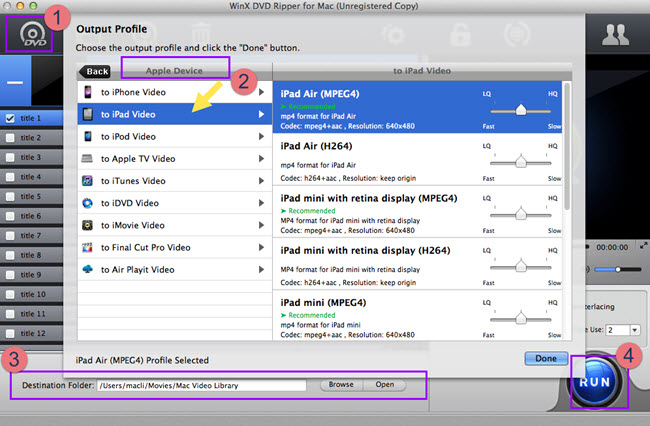Select title 12 row
Image resolution: width=650 pixels, height=426 pixels.
(32, 333)
